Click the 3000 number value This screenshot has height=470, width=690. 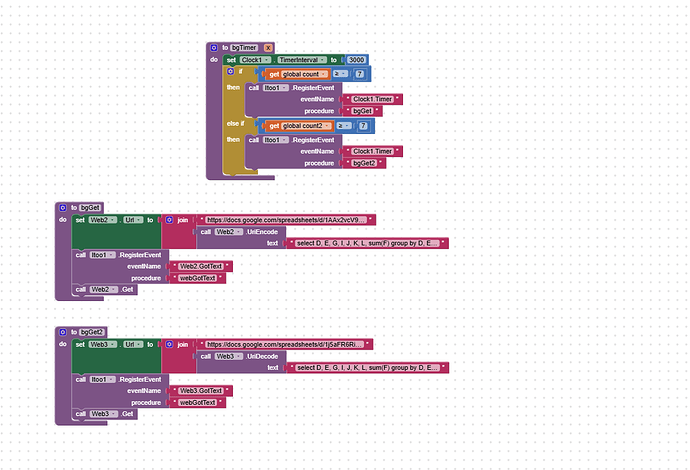pyautogui.click(x=356, y=60)
